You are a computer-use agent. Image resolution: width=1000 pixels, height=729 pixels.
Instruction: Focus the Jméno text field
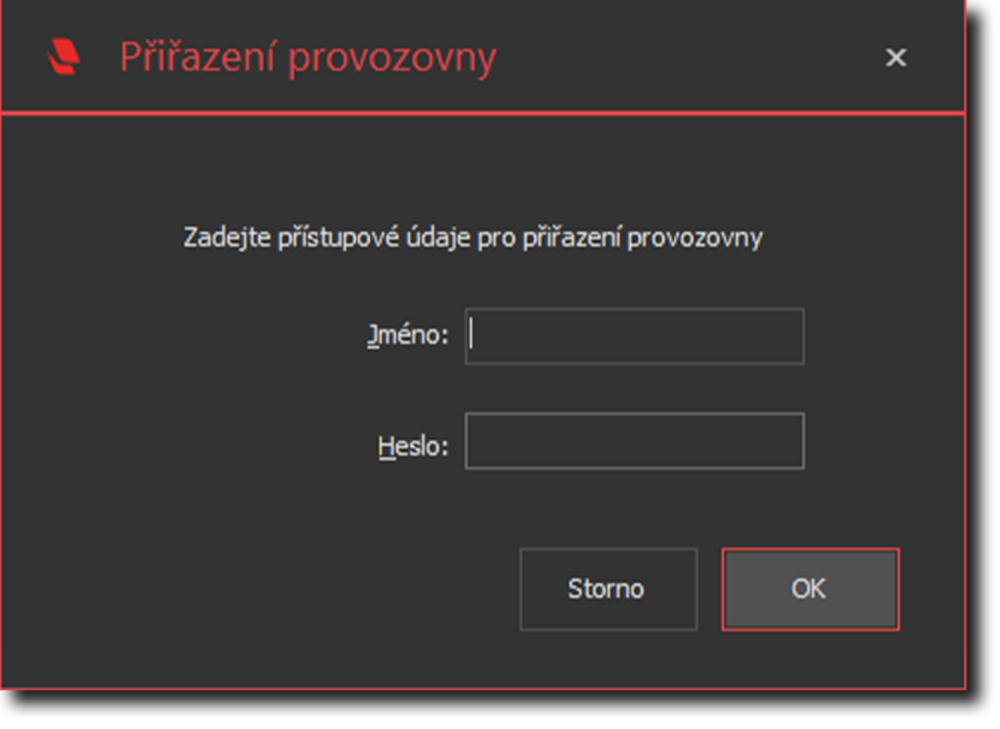tap(634, 336)
